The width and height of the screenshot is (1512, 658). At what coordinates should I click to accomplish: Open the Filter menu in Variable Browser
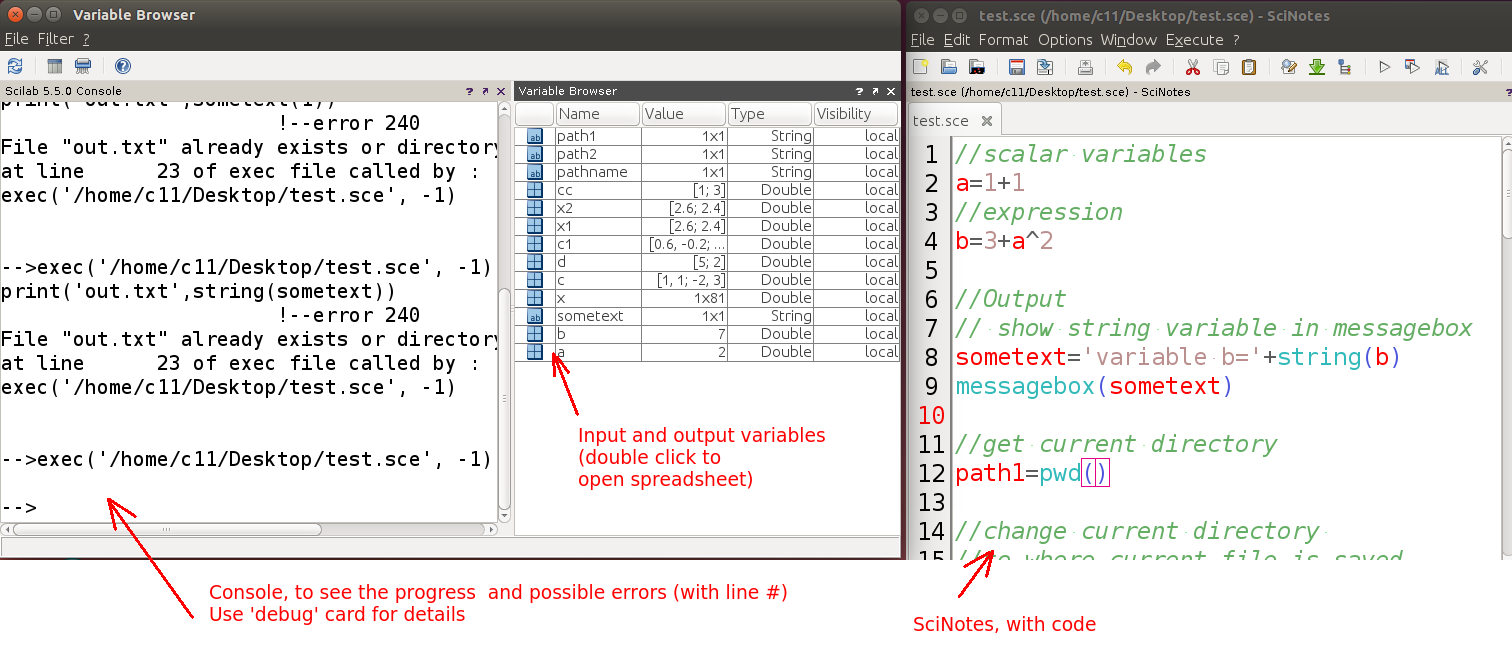(55, 39)
